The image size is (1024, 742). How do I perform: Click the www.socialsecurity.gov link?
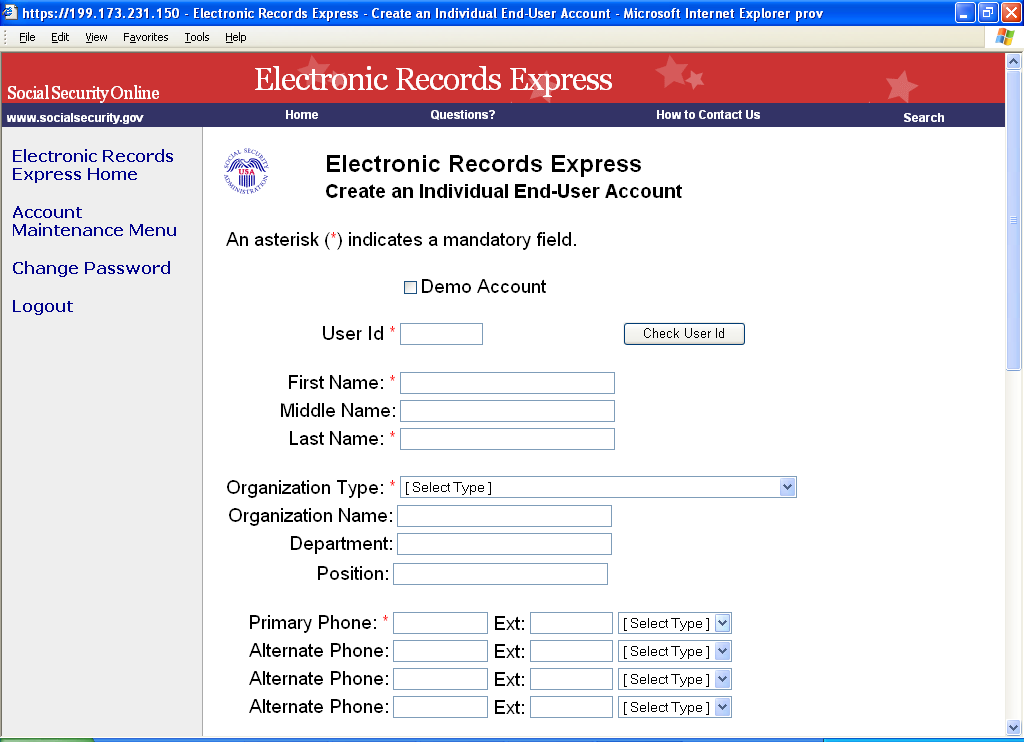[75, 118]
